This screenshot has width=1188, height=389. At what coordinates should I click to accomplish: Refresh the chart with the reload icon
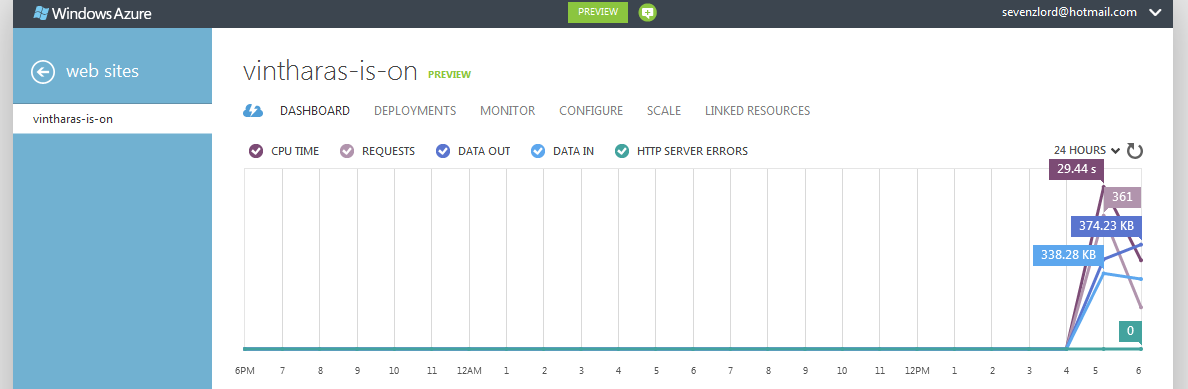pos(1134,151)
